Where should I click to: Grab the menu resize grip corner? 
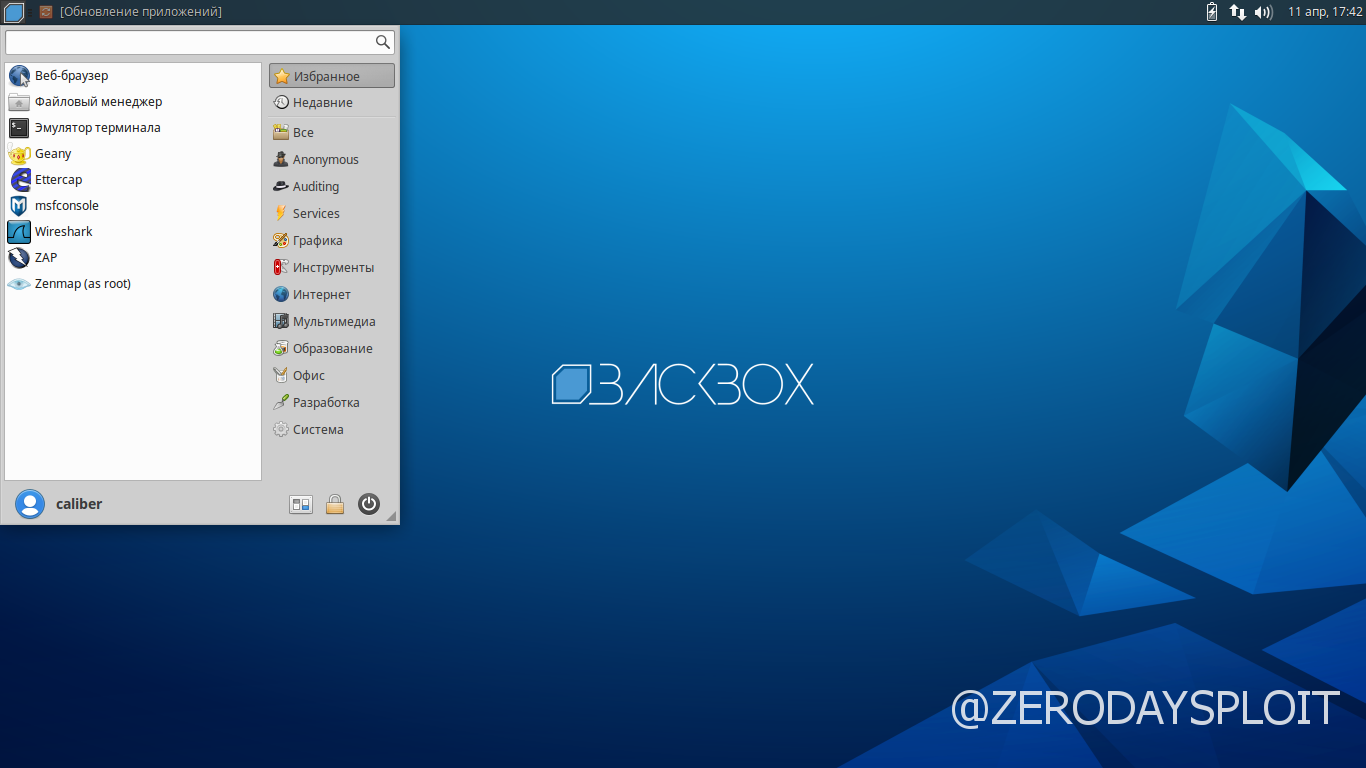pos(392,517)
